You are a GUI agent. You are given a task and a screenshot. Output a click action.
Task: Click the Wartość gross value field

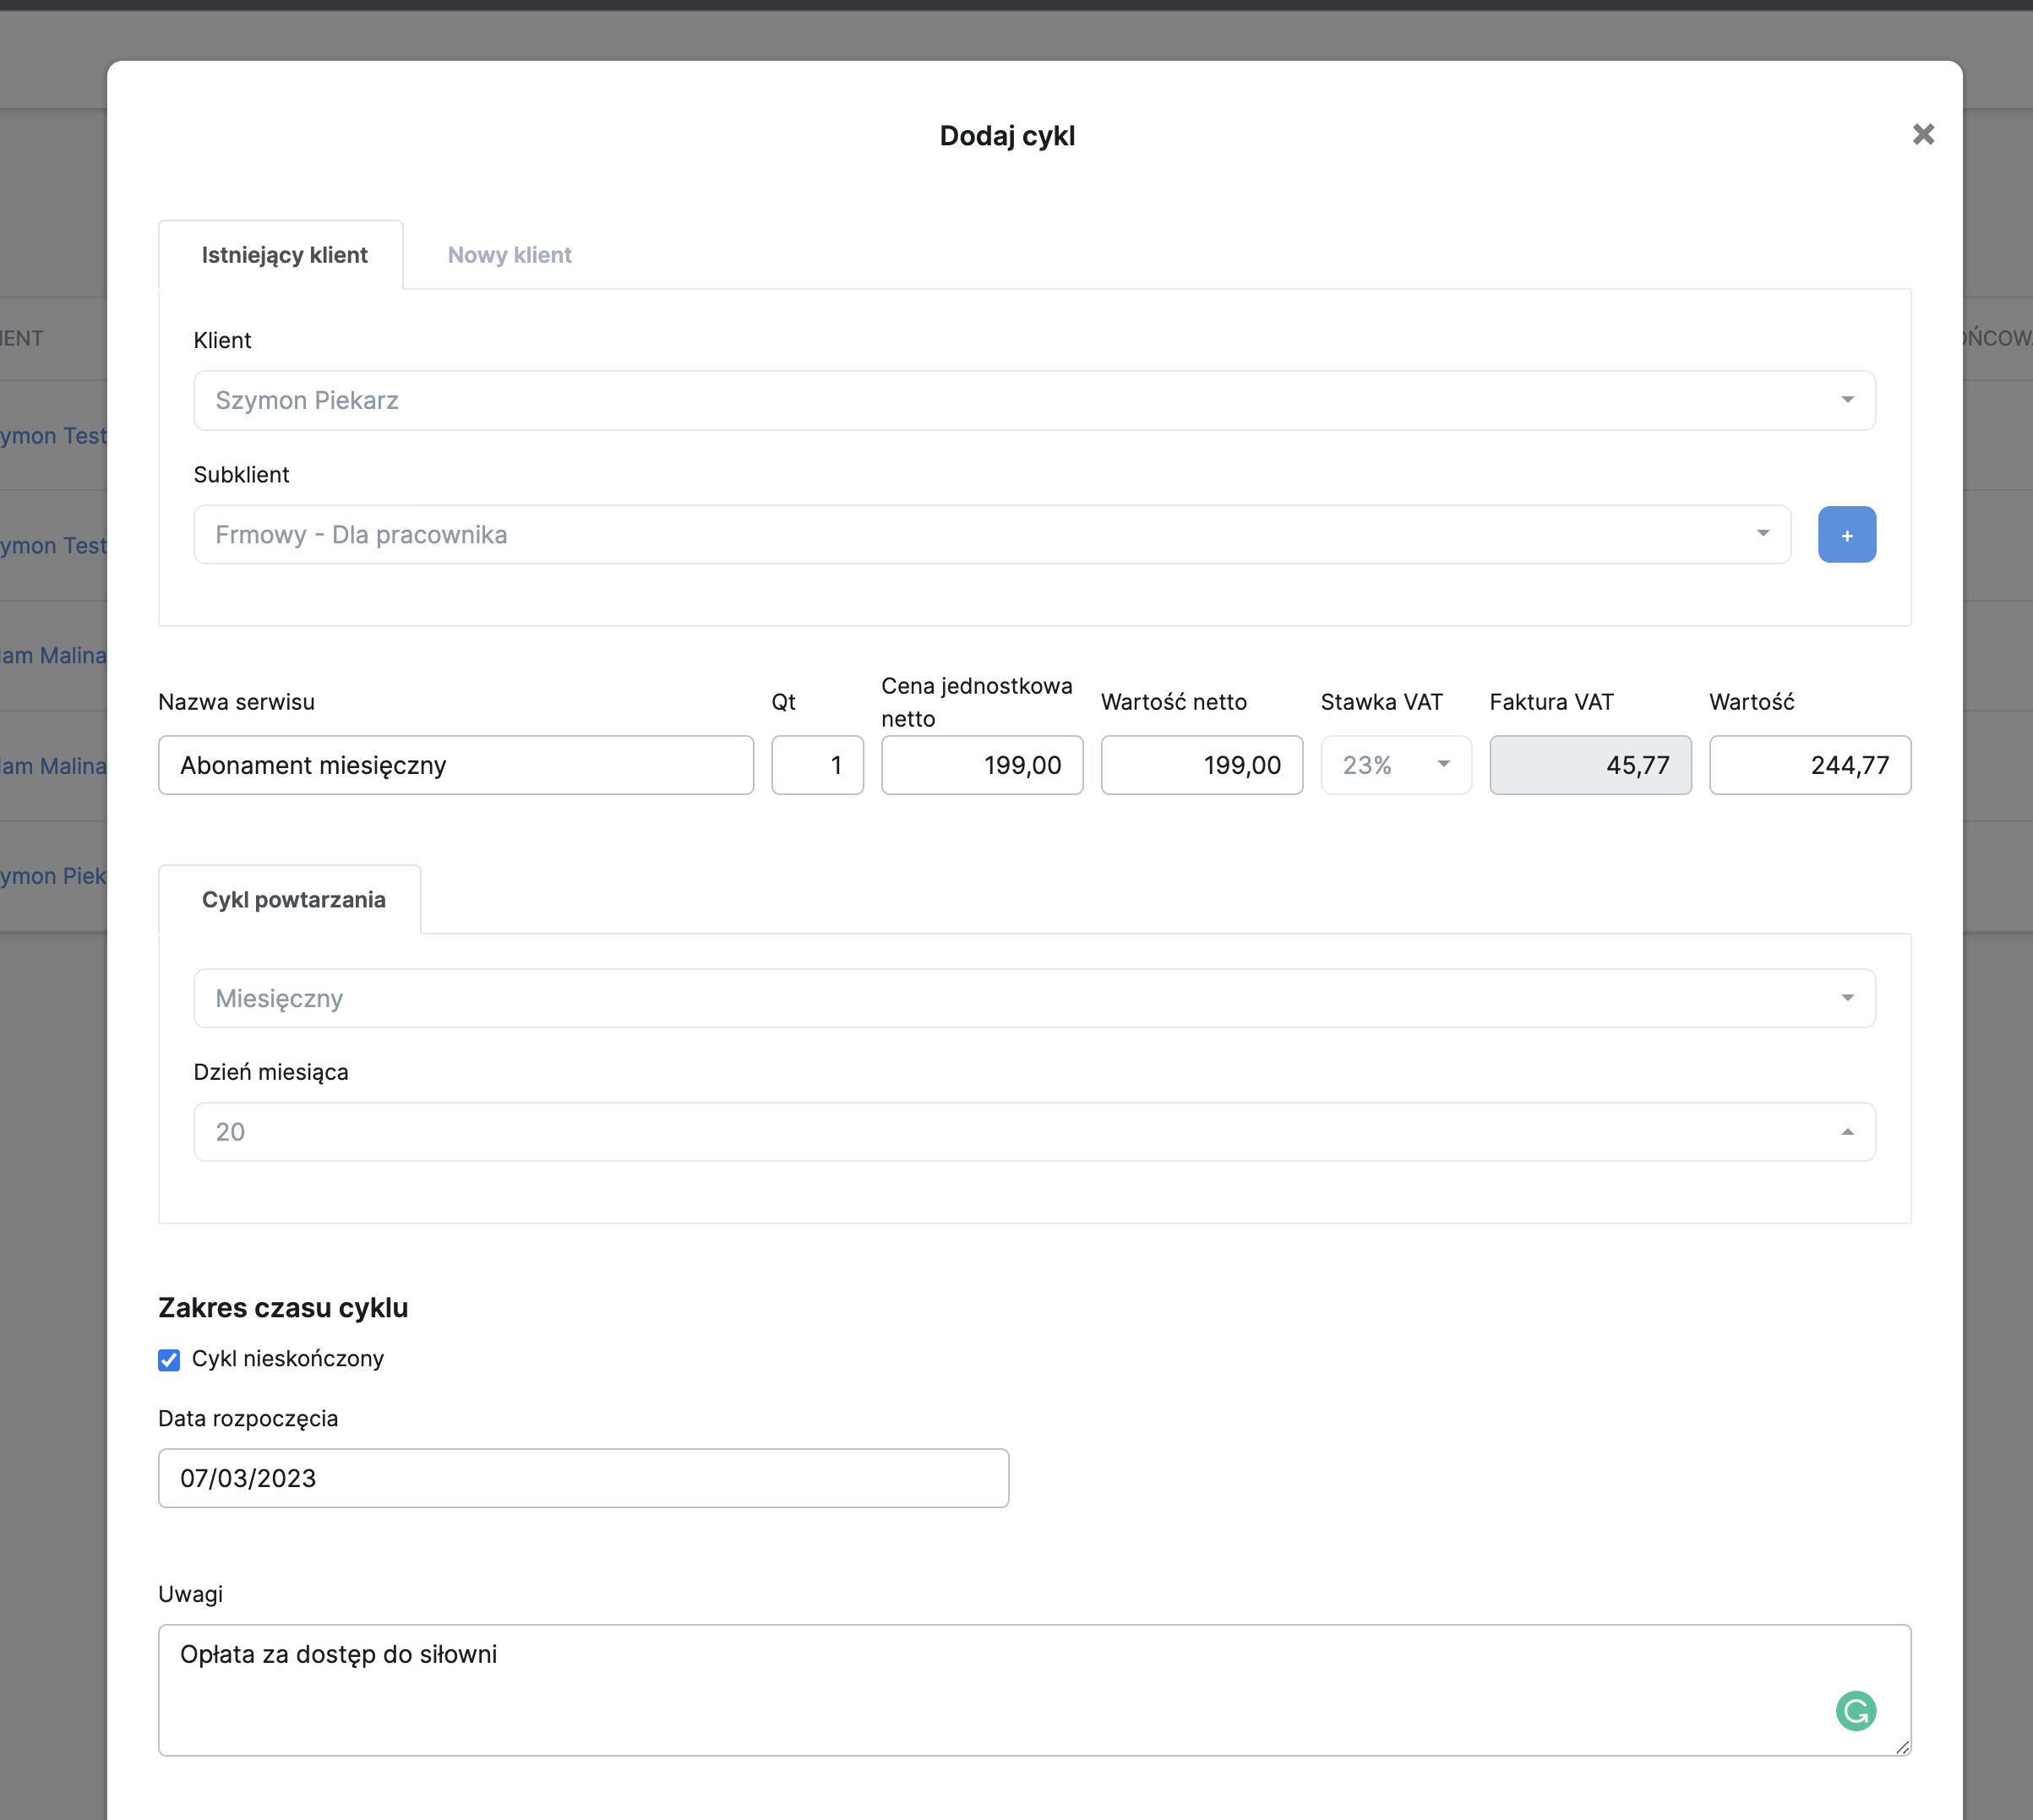(1809, 765)
